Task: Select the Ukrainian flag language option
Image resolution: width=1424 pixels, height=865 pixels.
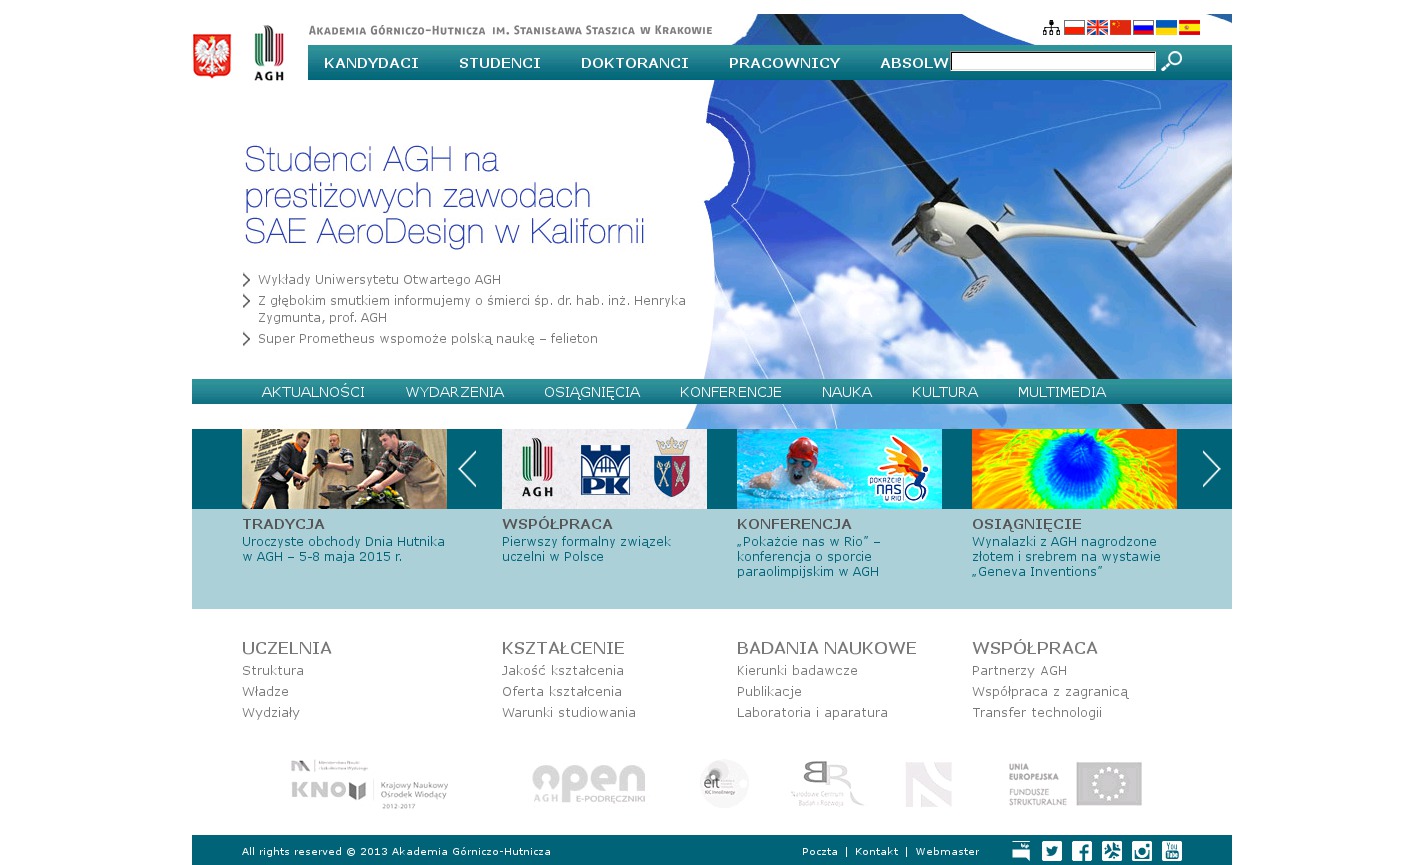Action: [1166, 28]
